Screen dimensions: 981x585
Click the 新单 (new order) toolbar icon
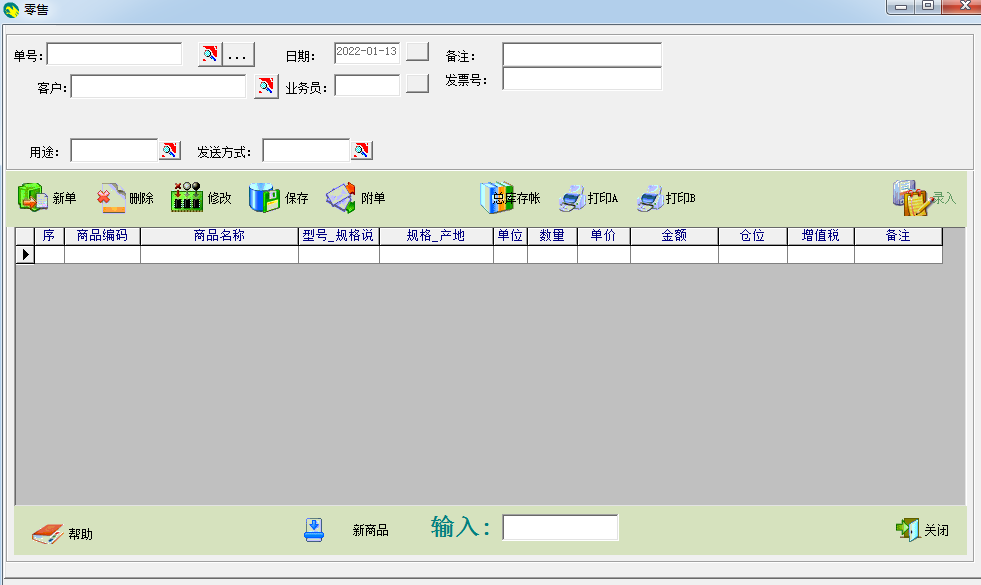pos(33,197)
